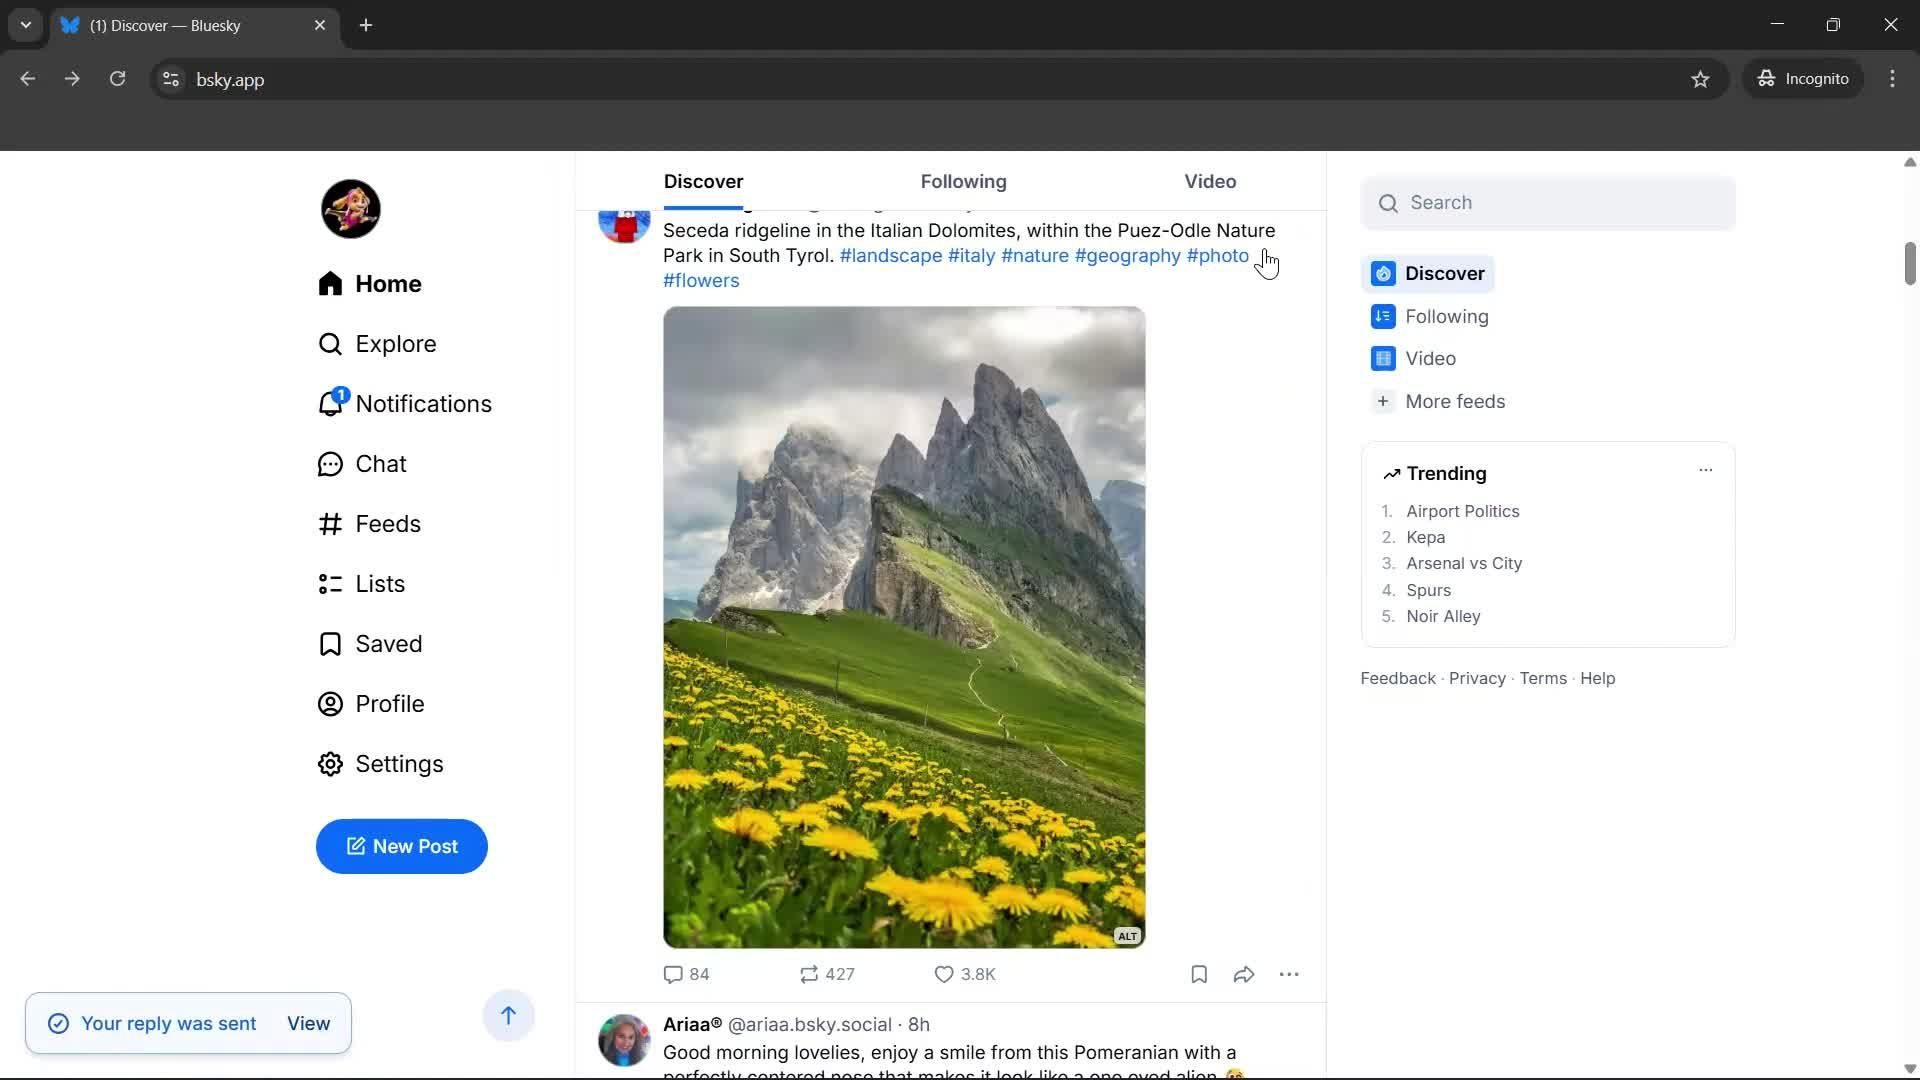The width and height of the screenshot is (1920, 1080).
Task: Like the Dolomites photo post
Action: tap(944, 973)
